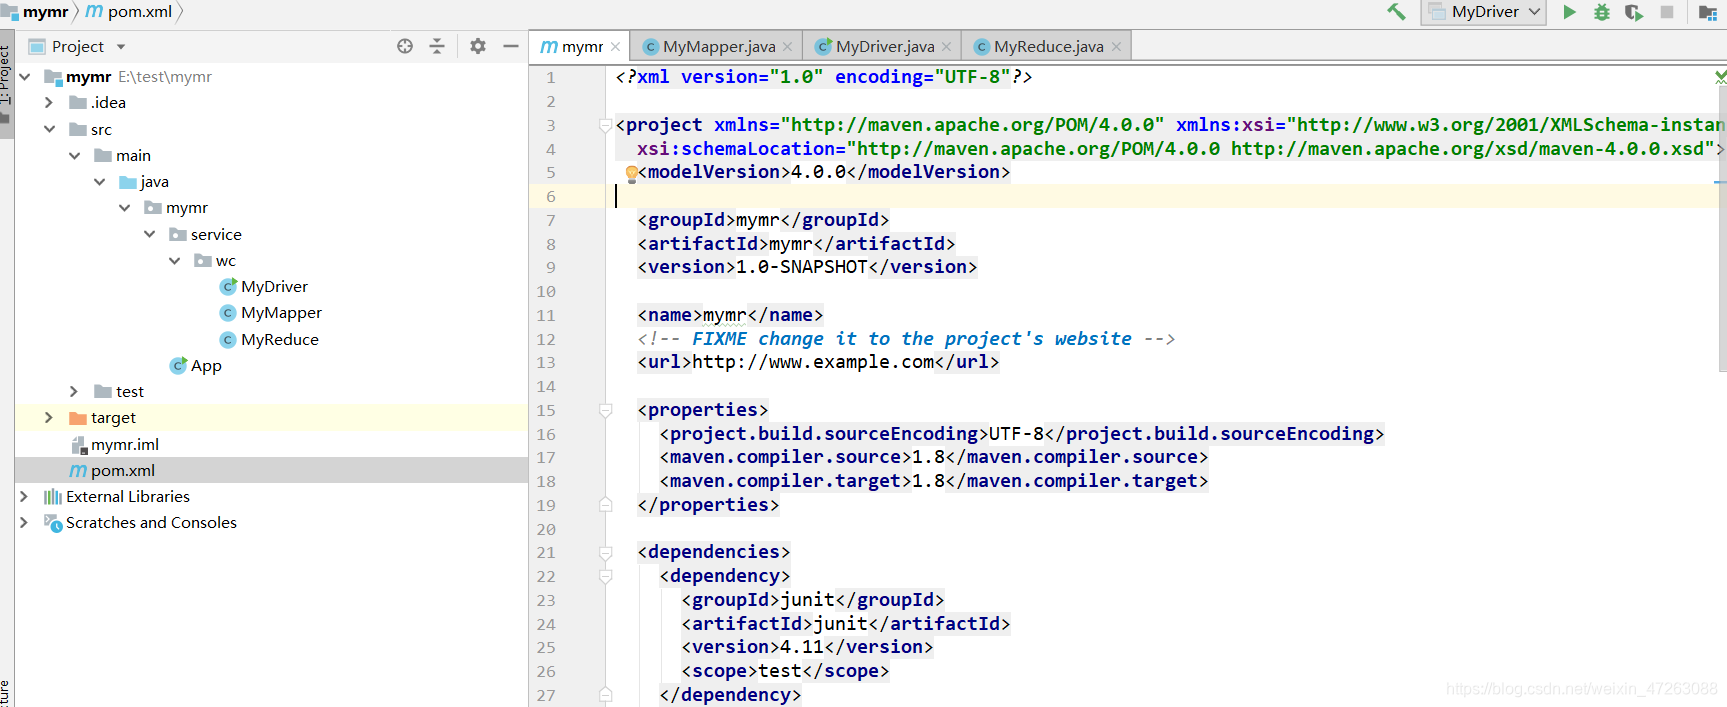Viewport: 1727px width, 707px height.
Task: Click the http://www.example.com url text
Action: coord(813,362)
